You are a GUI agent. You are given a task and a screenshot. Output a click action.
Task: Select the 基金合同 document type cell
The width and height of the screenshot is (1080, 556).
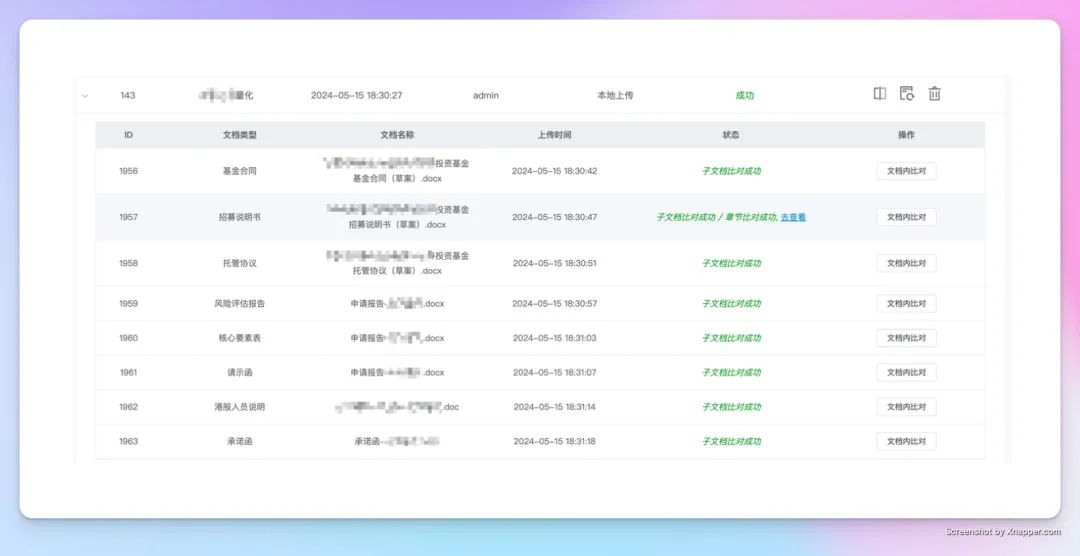[240, 171]
